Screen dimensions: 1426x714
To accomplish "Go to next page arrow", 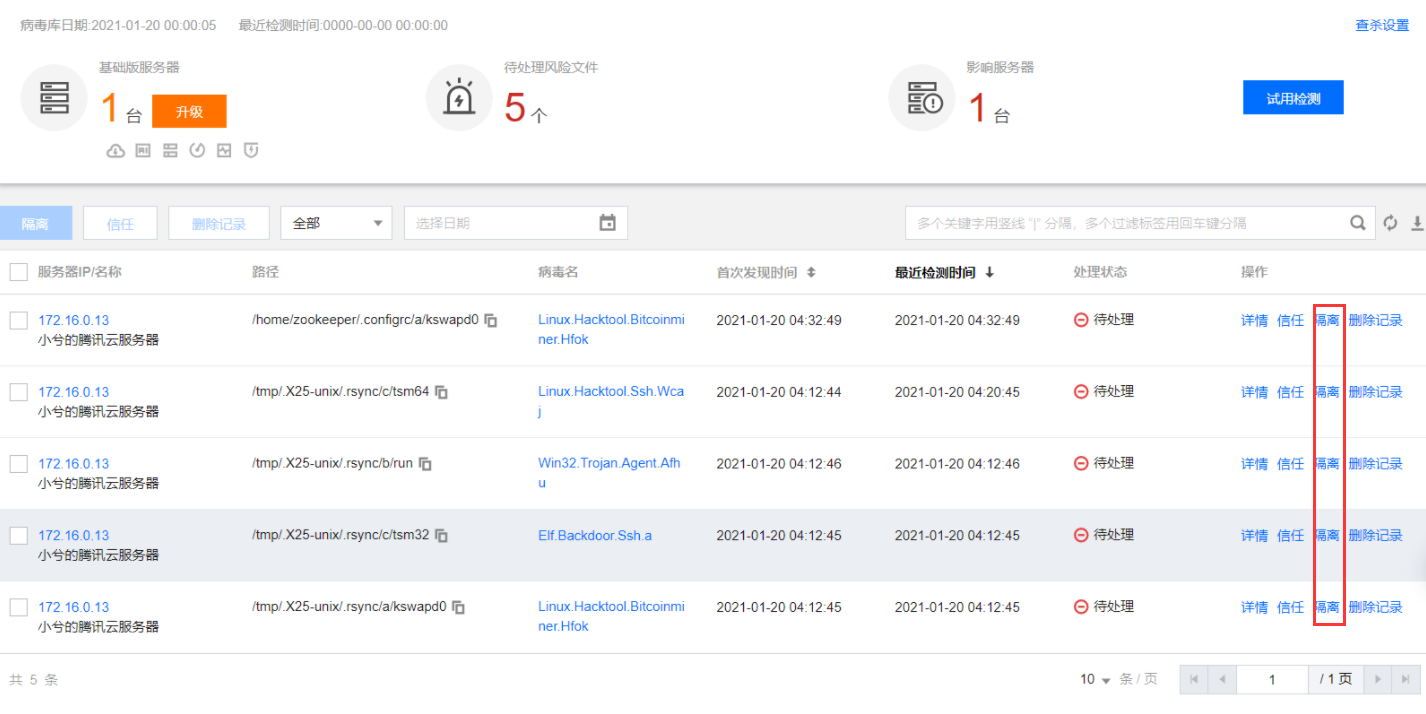I will (x=1377, y=680).
